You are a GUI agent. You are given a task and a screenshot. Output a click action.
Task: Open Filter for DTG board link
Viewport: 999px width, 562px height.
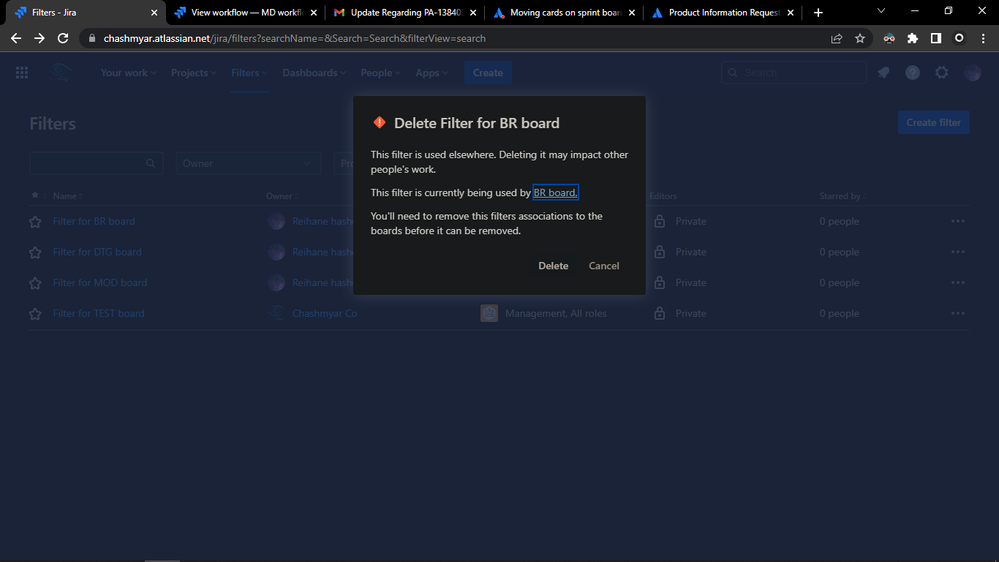pyautogui.click(x=97, y=252)
